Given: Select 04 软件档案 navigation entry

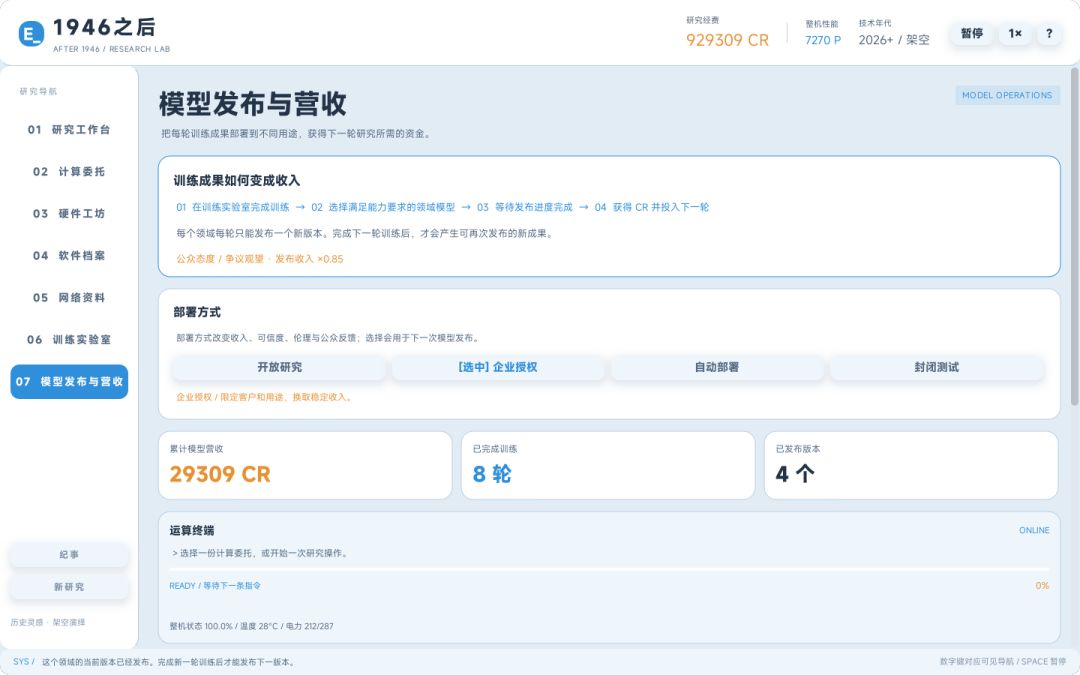Looking at the screenshot, I should pos(69,256).
